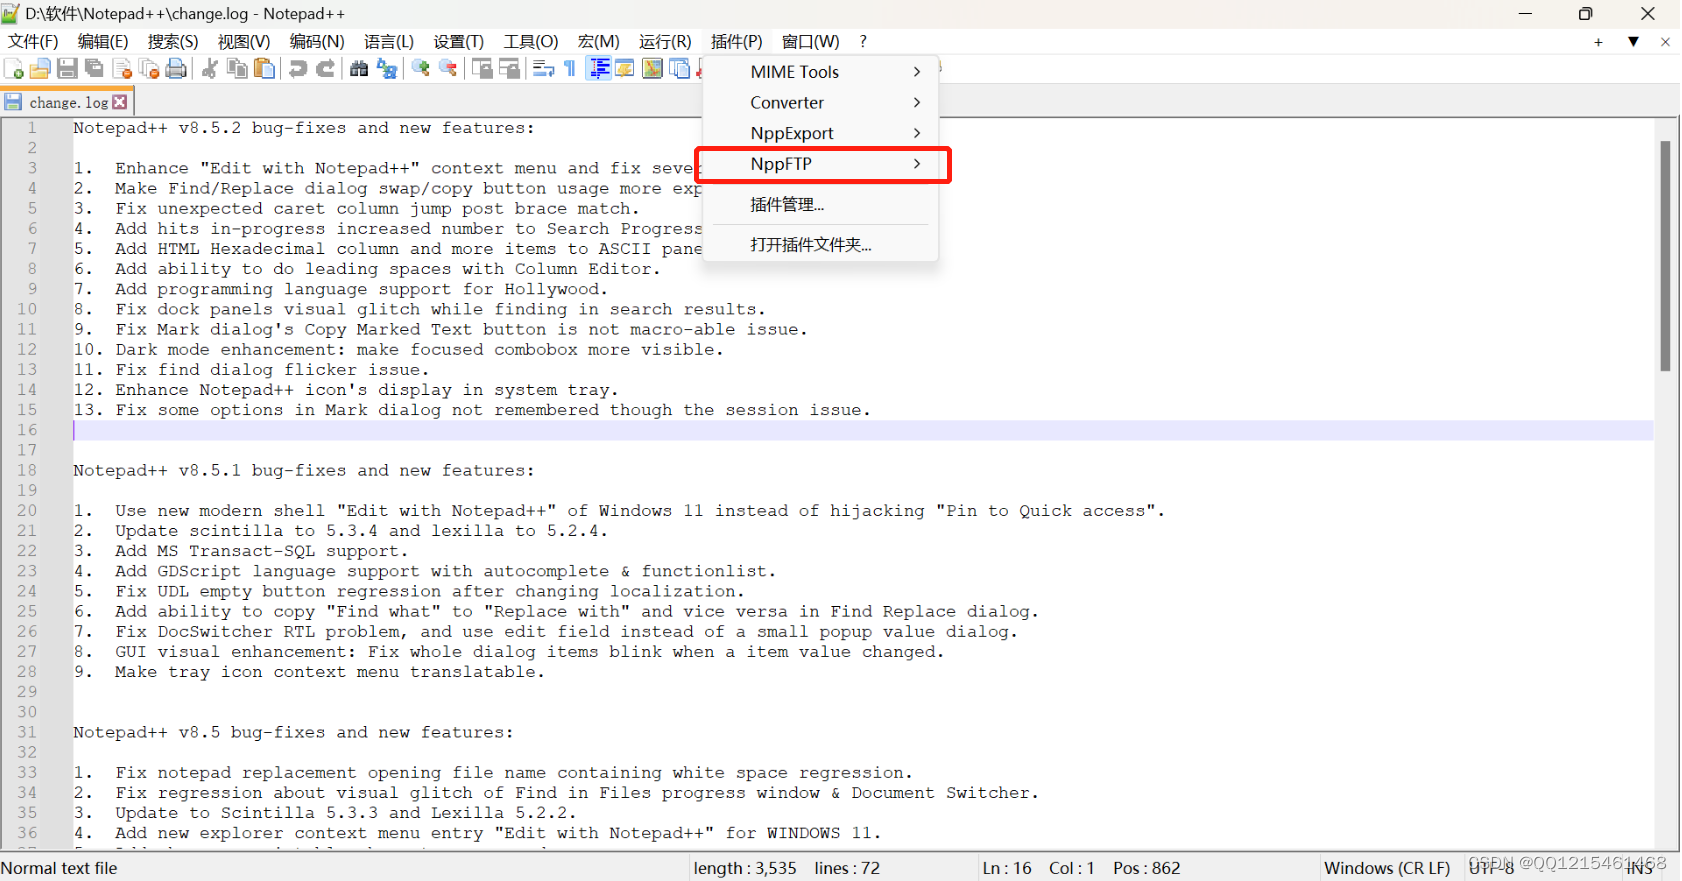This screenshot has height=881, width=1682.
Task: Expand the NppExport submenu
Action: [821, 133]
